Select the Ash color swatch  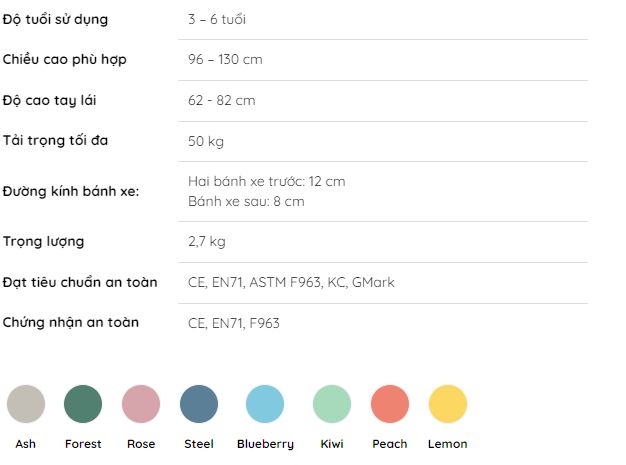tap(26, 404)
